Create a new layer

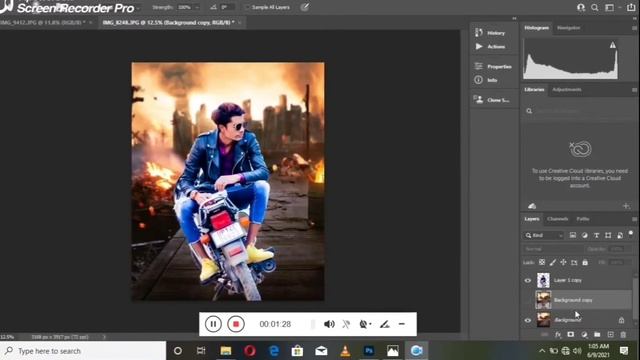(x=610, y=334)
